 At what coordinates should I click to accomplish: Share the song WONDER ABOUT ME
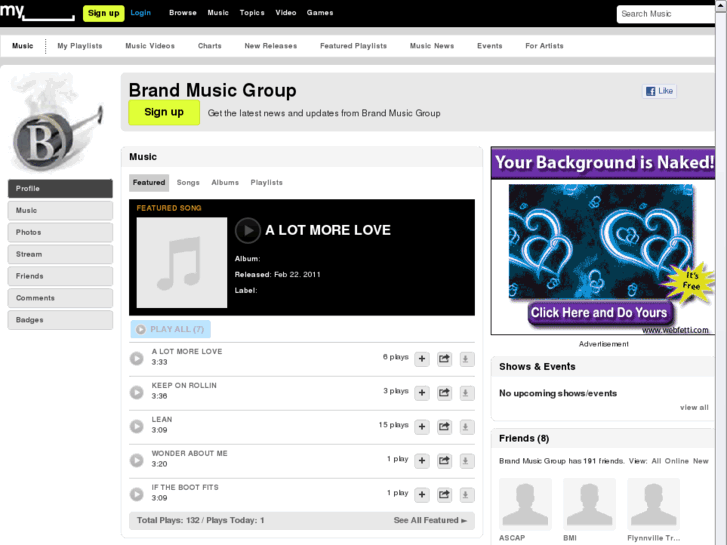click(444, 461)
